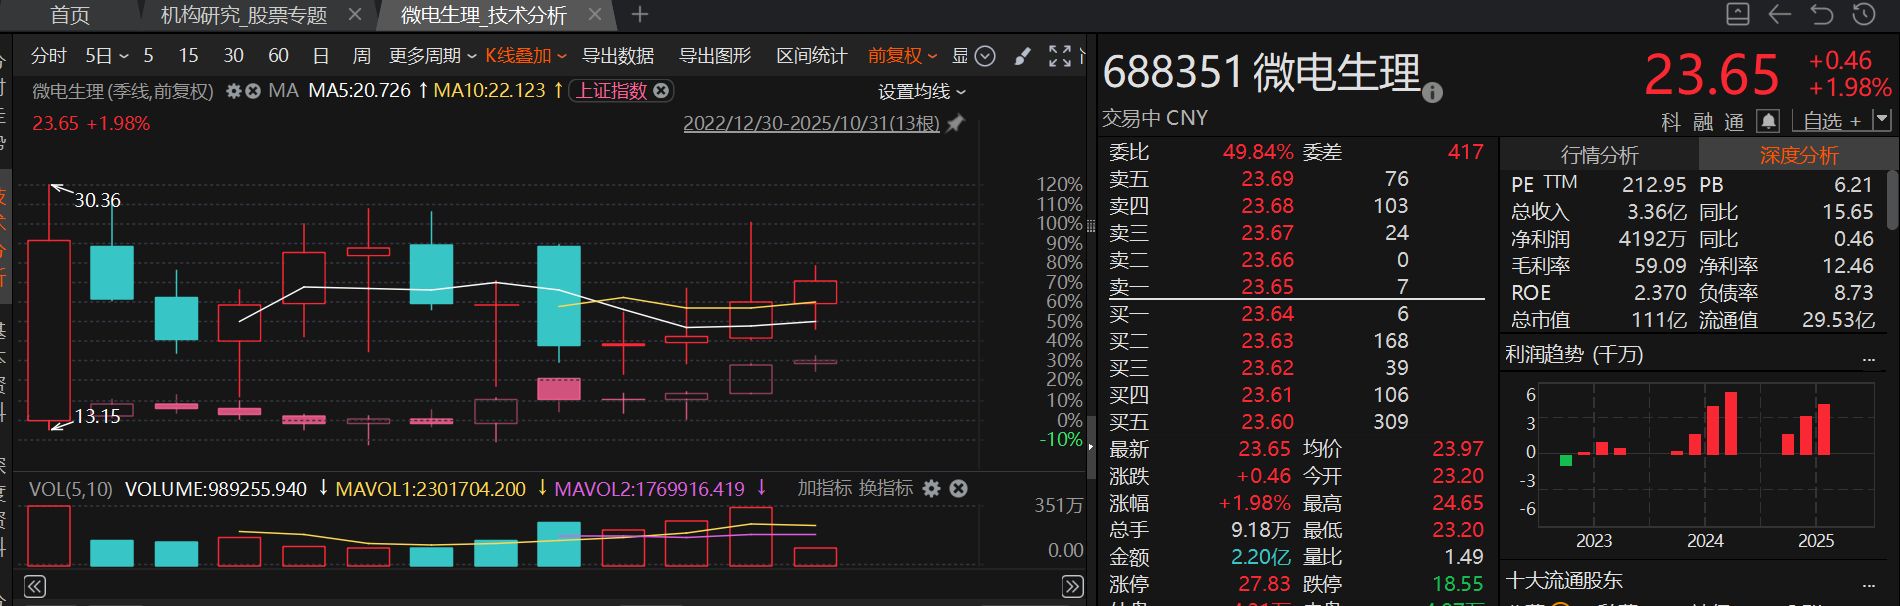The image size is (1900, 606).
Task: Open MA indicator settings gear icon
Action: pyautogui.click(x=234, y=91)
